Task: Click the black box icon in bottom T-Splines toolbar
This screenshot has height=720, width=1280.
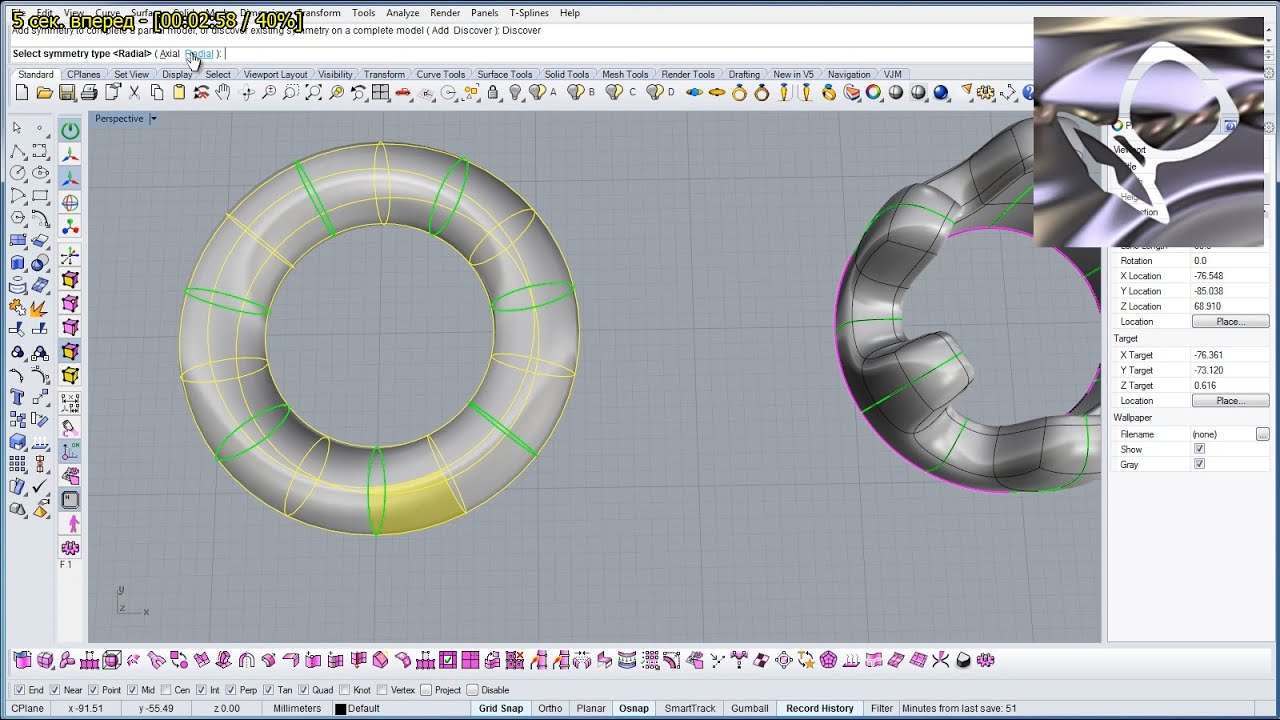Action: [964, 660]
